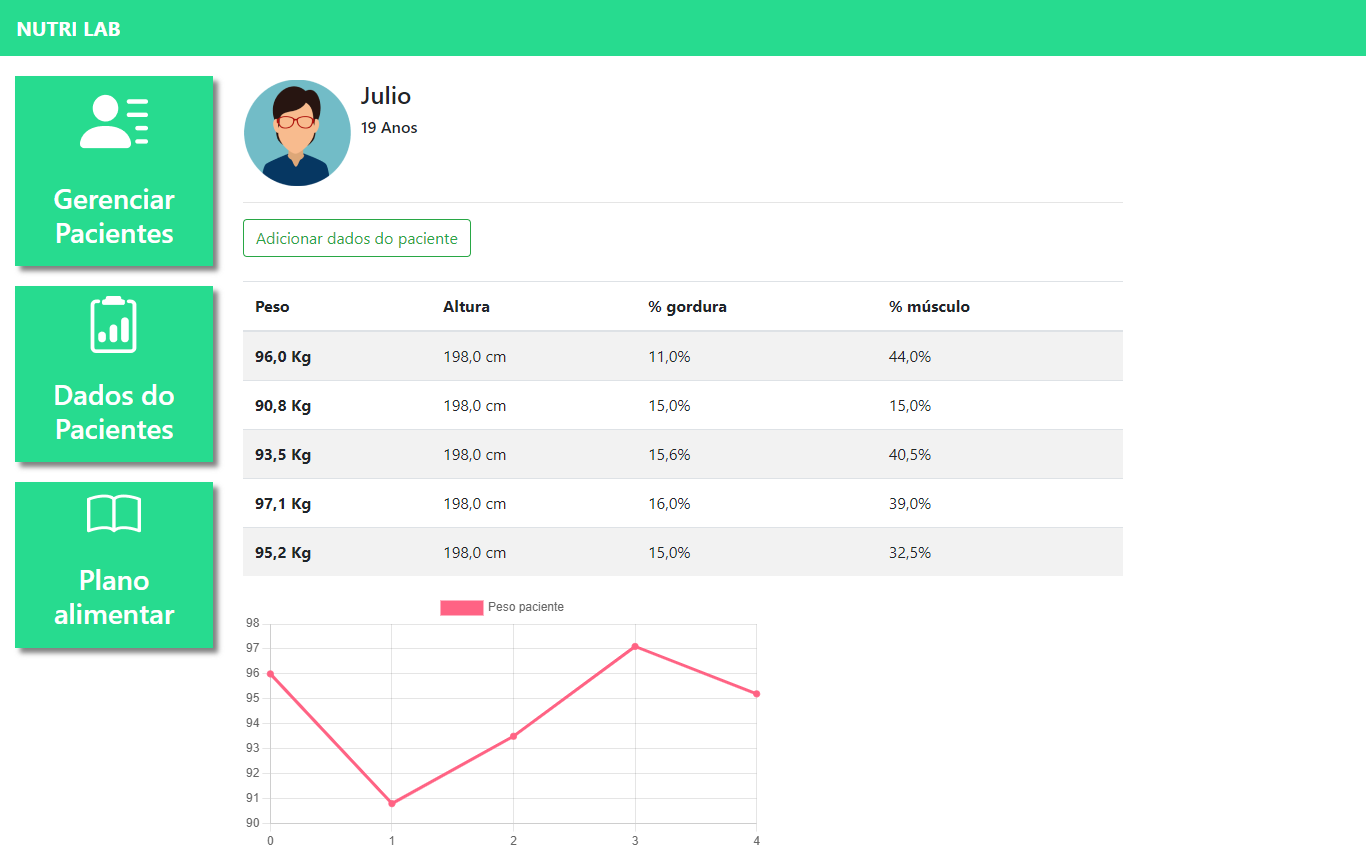The image size is (1366, 852).
Task: Open the Gerenciar Pacientes text label
Action: (114, 216)
